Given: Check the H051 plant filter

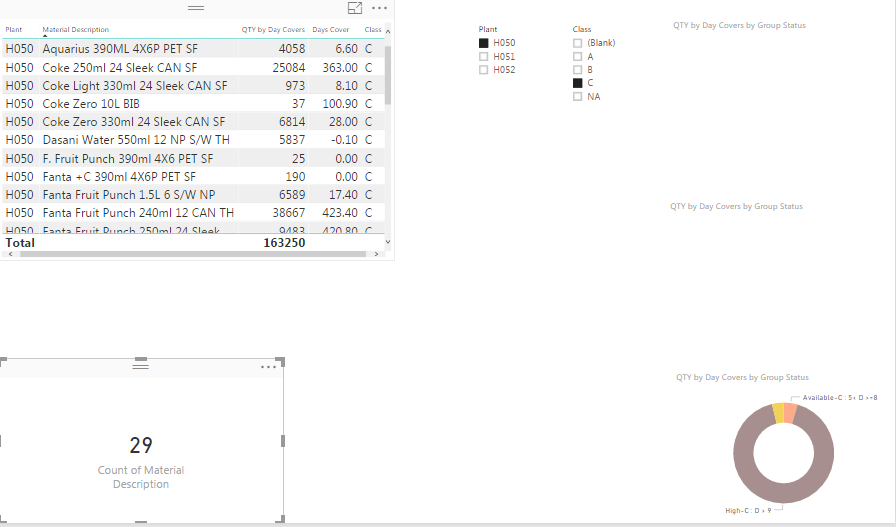Looking at the screenshot, I should [x=483, y=57].
